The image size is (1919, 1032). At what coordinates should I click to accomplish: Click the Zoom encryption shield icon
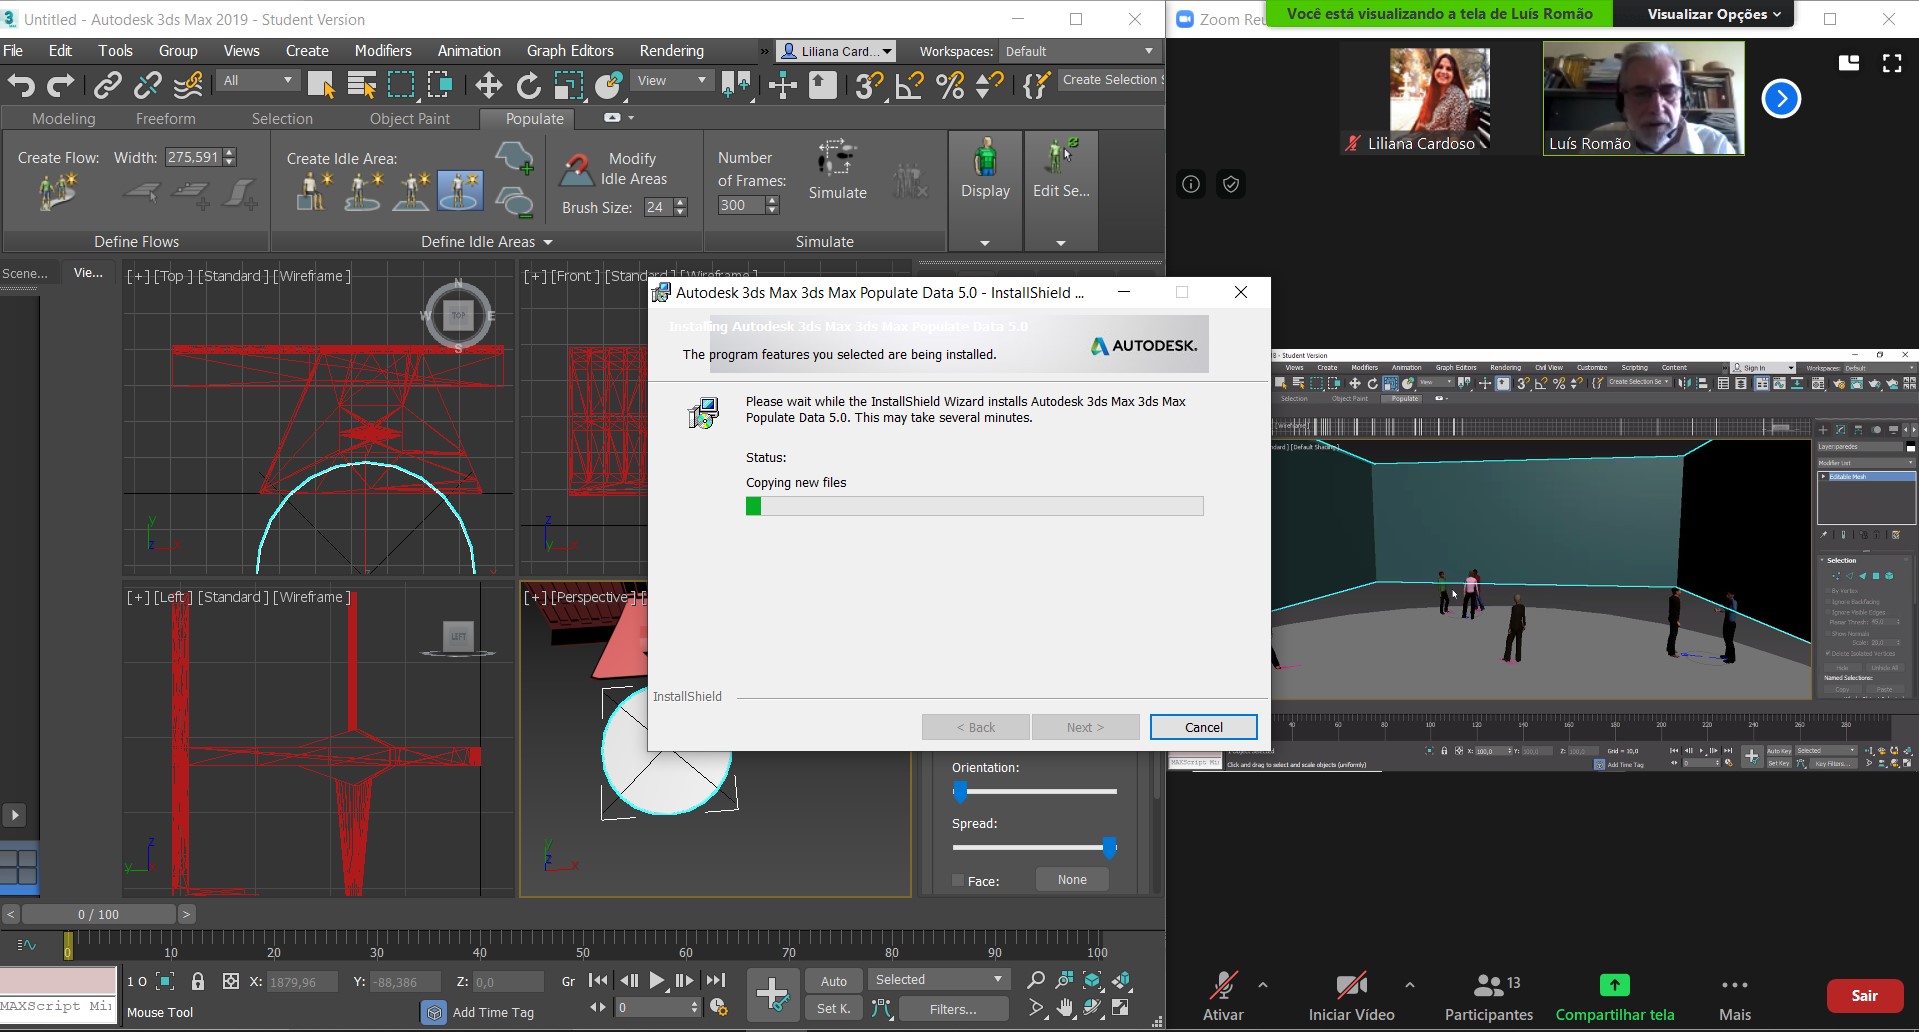(x=1231, y=184)
